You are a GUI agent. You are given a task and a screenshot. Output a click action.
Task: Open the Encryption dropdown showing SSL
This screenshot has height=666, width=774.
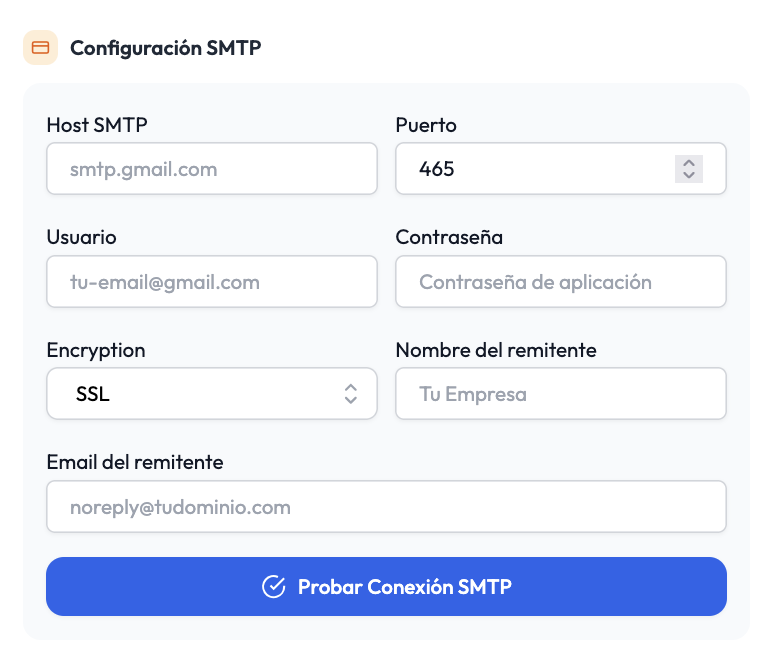click(212, 394)
